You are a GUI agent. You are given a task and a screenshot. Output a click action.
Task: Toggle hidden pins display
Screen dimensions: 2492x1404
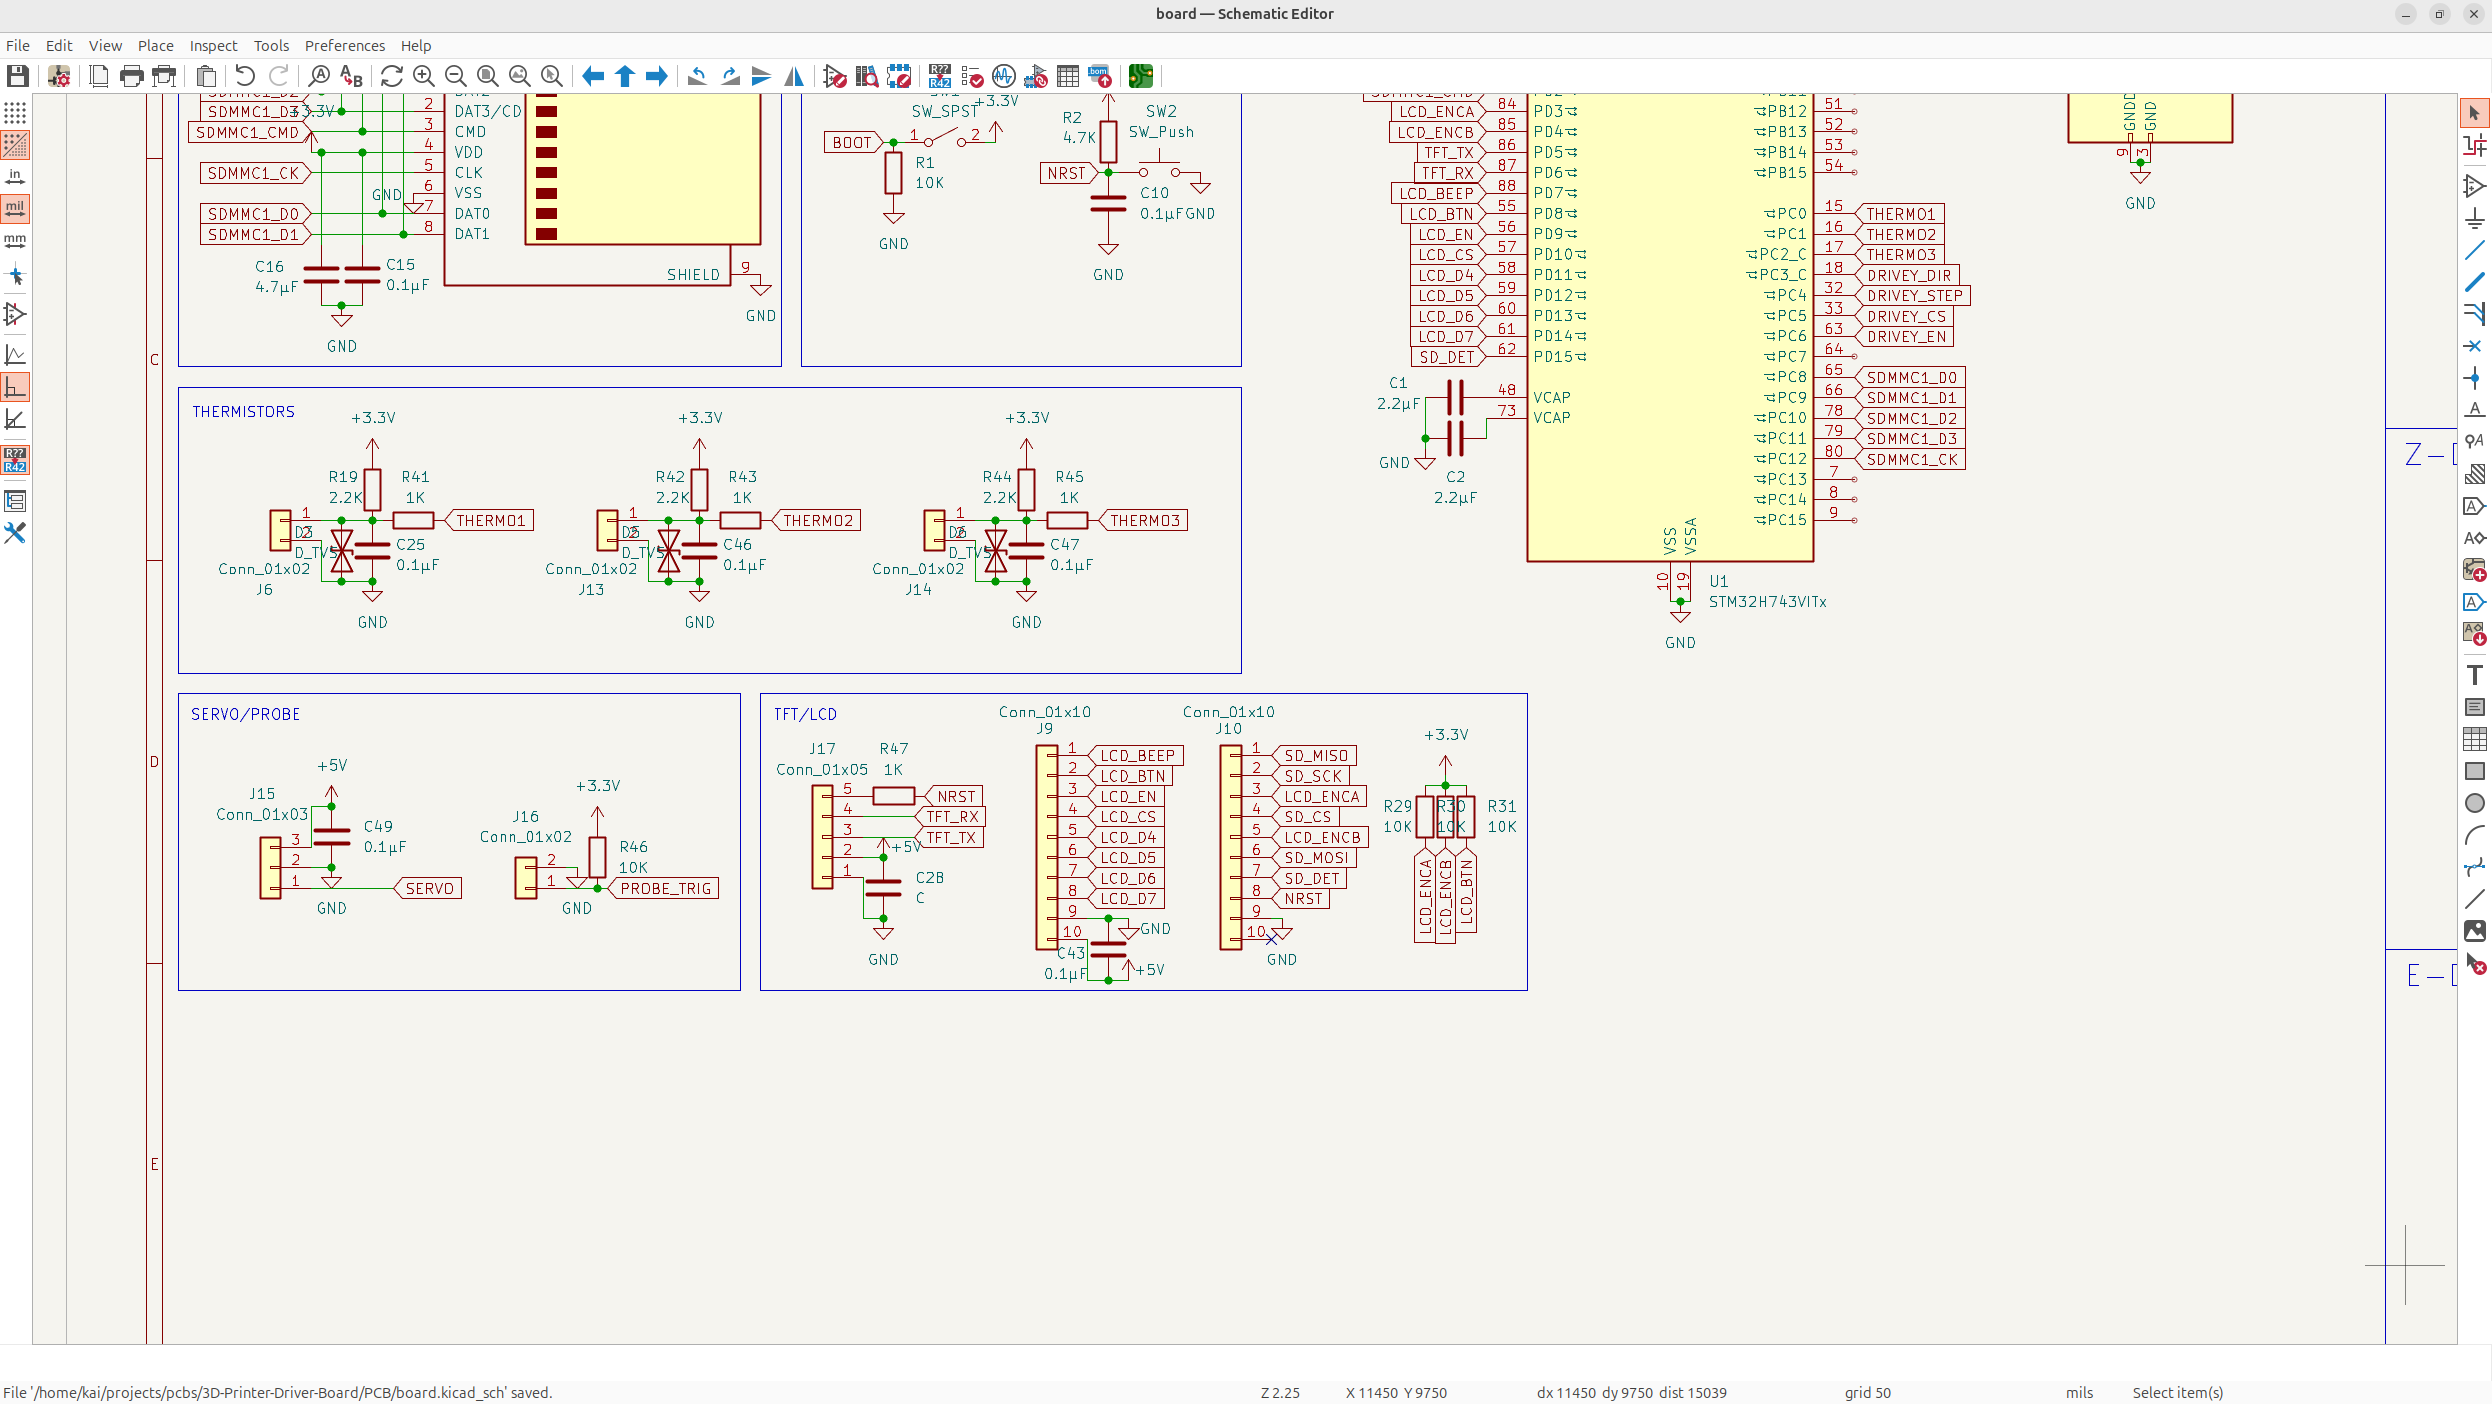(15, 315)
